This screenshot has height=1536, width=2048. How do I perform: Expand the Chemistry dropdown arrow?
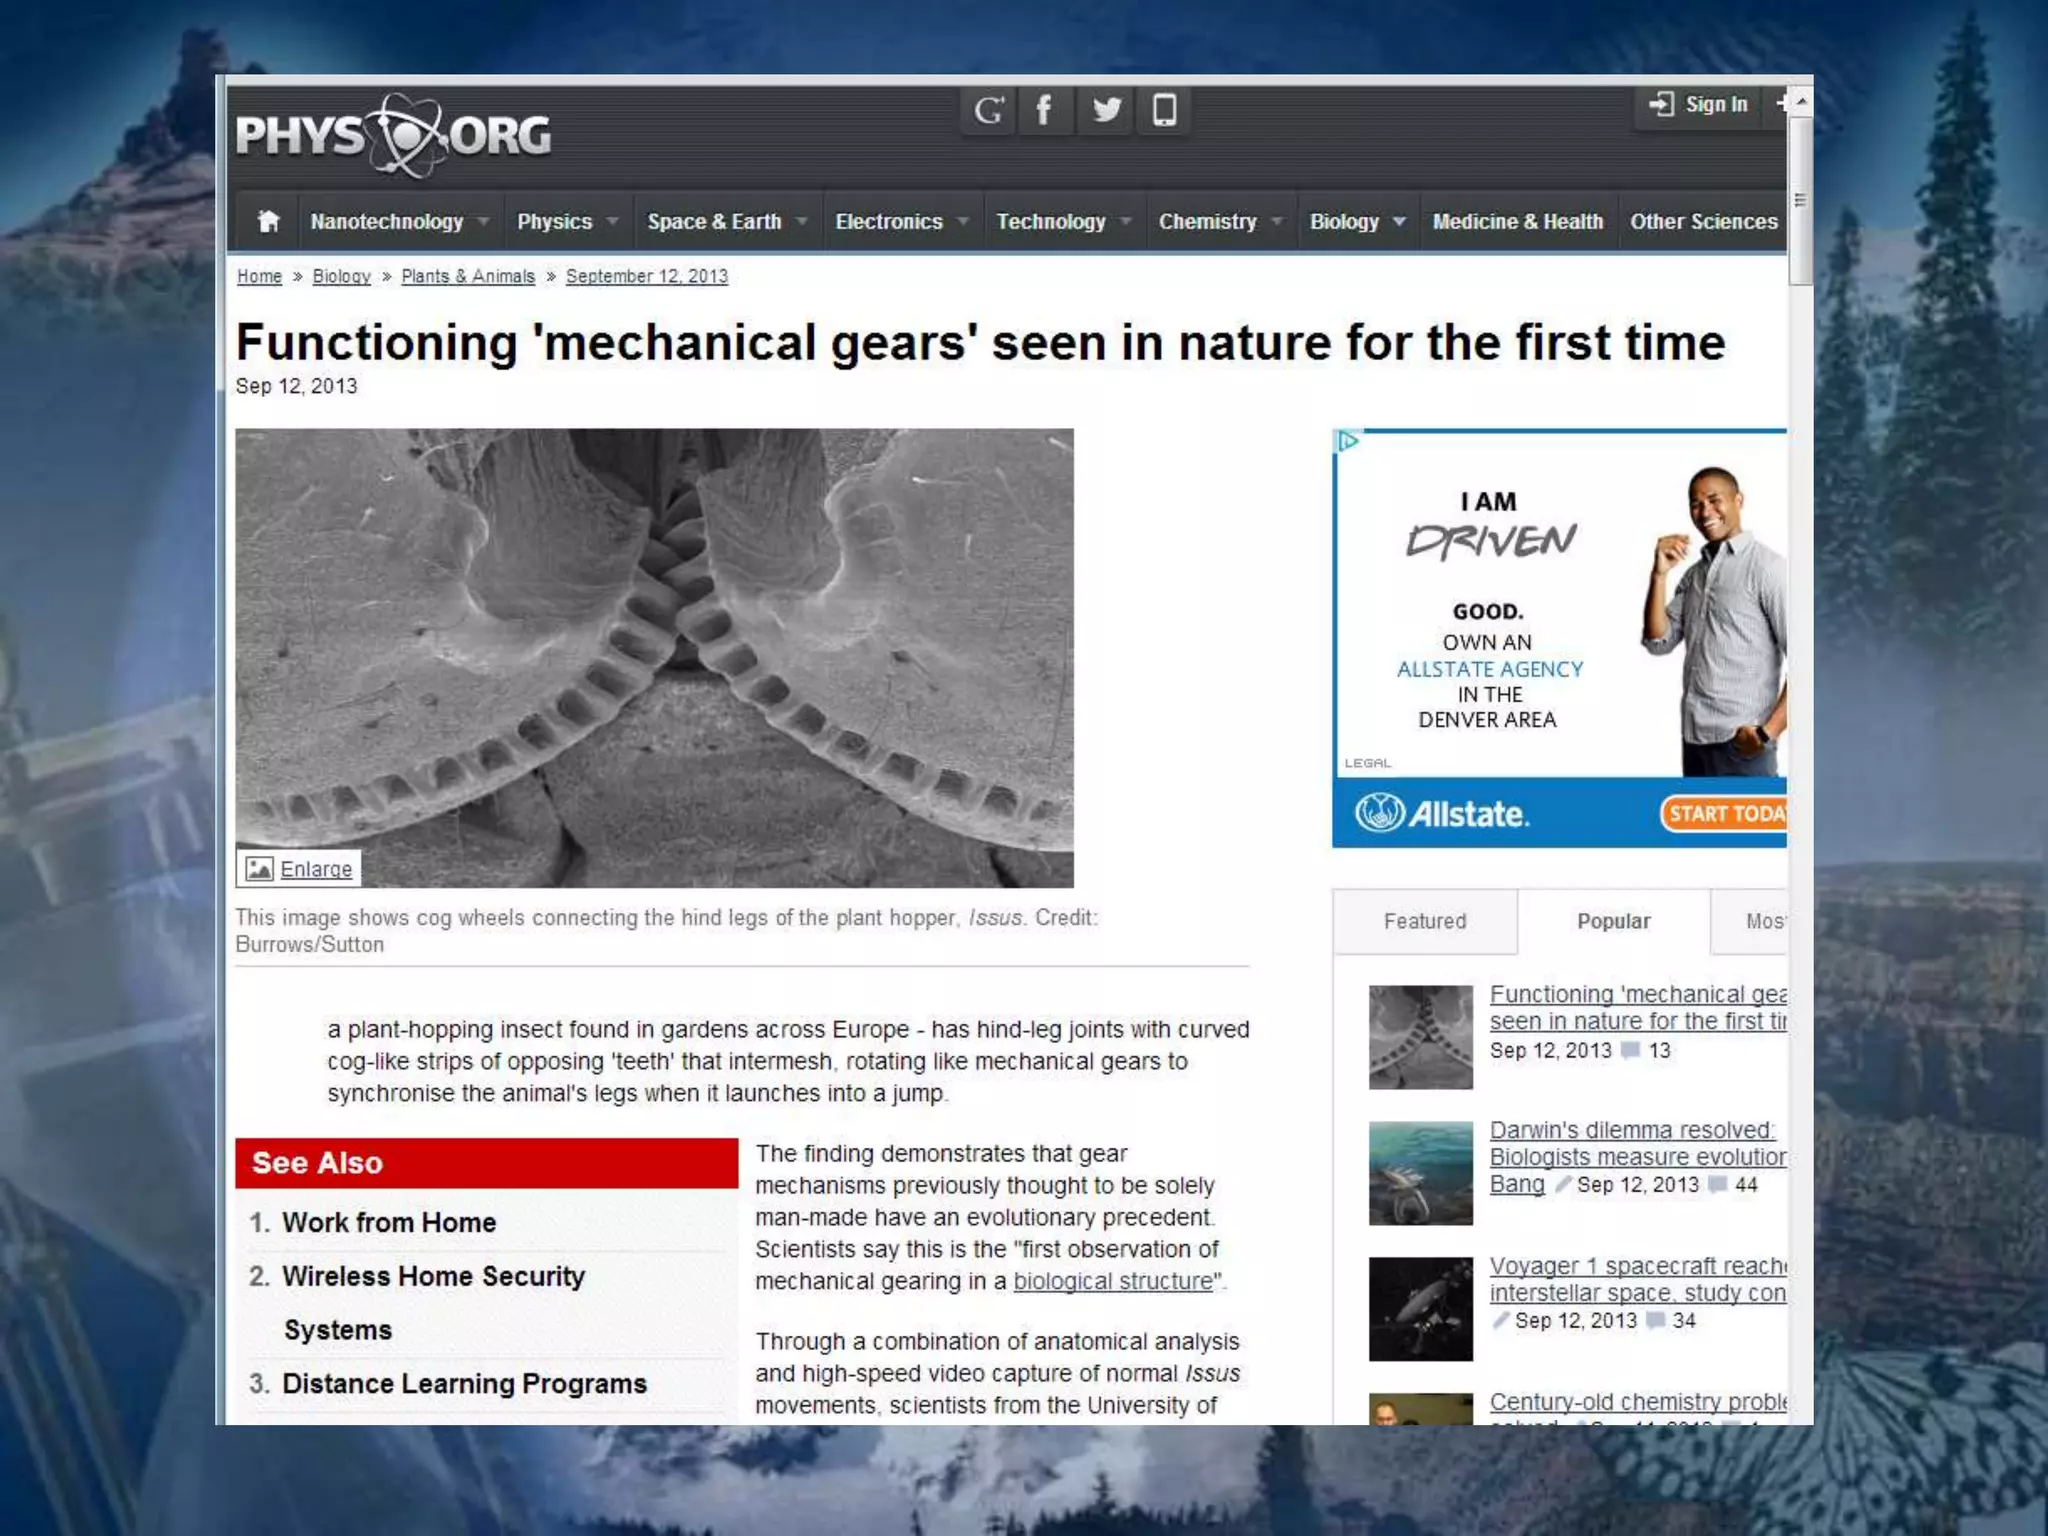(x=1277, y=221)
